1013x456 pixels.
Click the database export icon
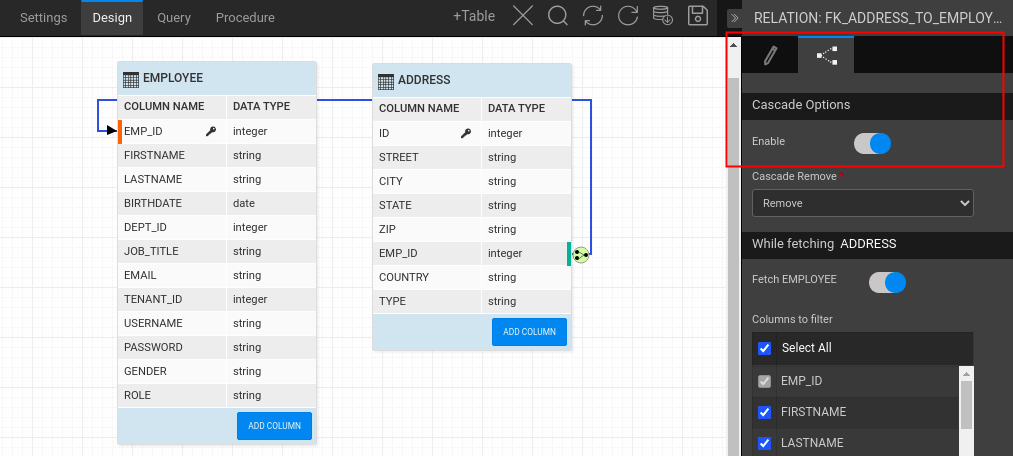[662, 16]
